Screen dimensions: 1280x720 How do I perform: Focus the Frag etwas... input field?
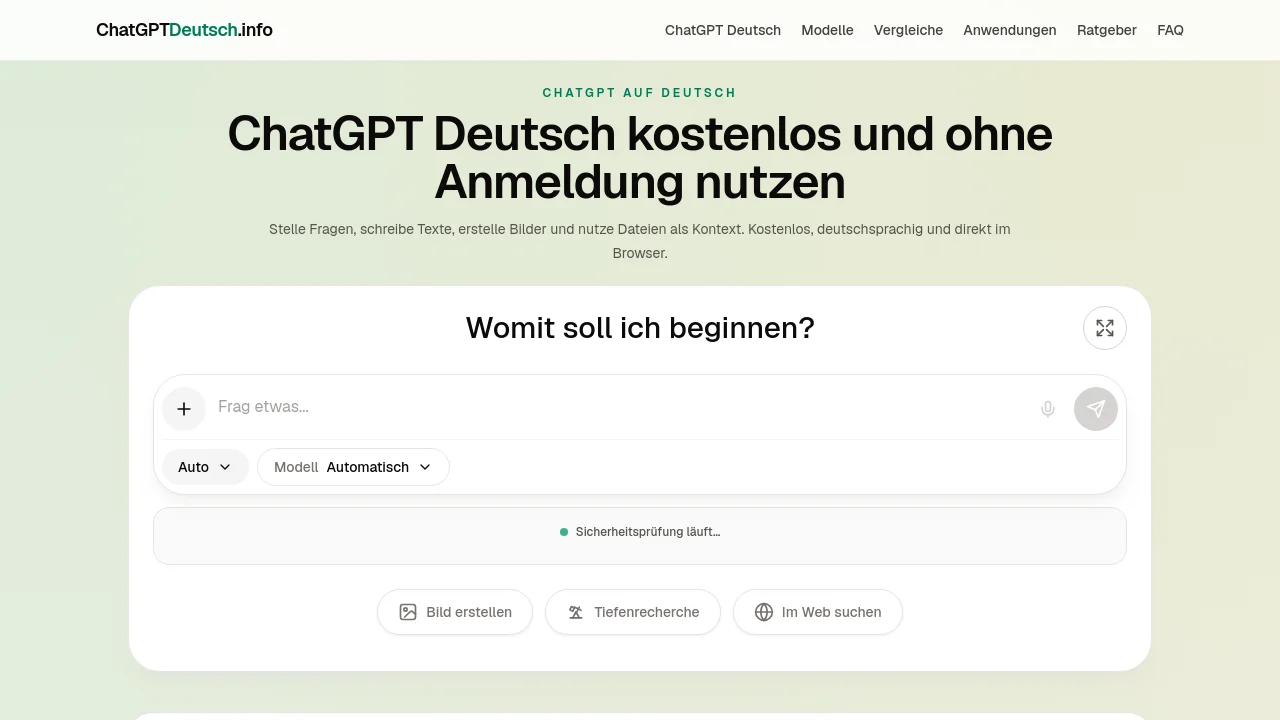(x=620, y=407)
